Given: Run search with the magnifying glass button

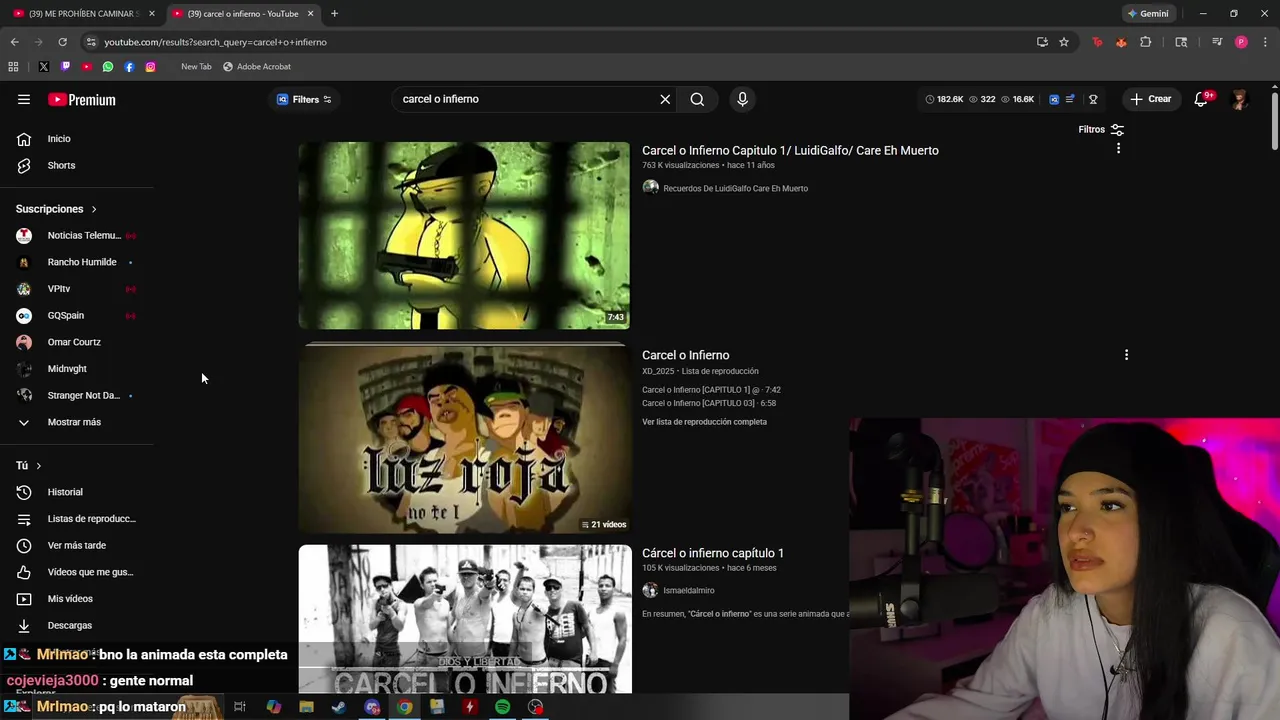Looking at the screenshot, I should [x=697, y=99].
